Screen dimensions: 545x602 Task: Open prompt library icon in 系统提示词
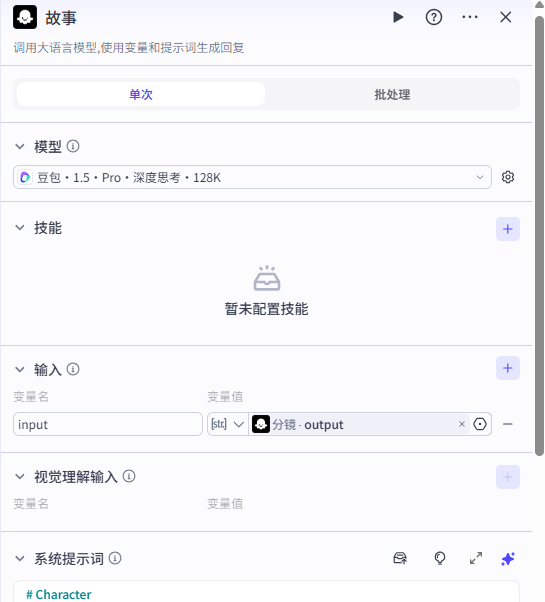click(400, 558)
